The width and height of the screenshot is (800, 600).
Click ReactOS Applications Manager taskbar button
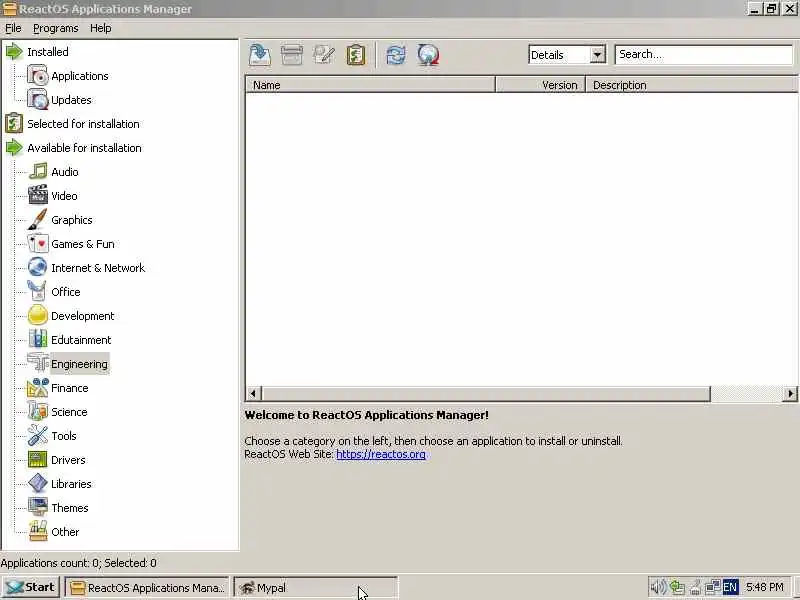[x=147, y=587]
